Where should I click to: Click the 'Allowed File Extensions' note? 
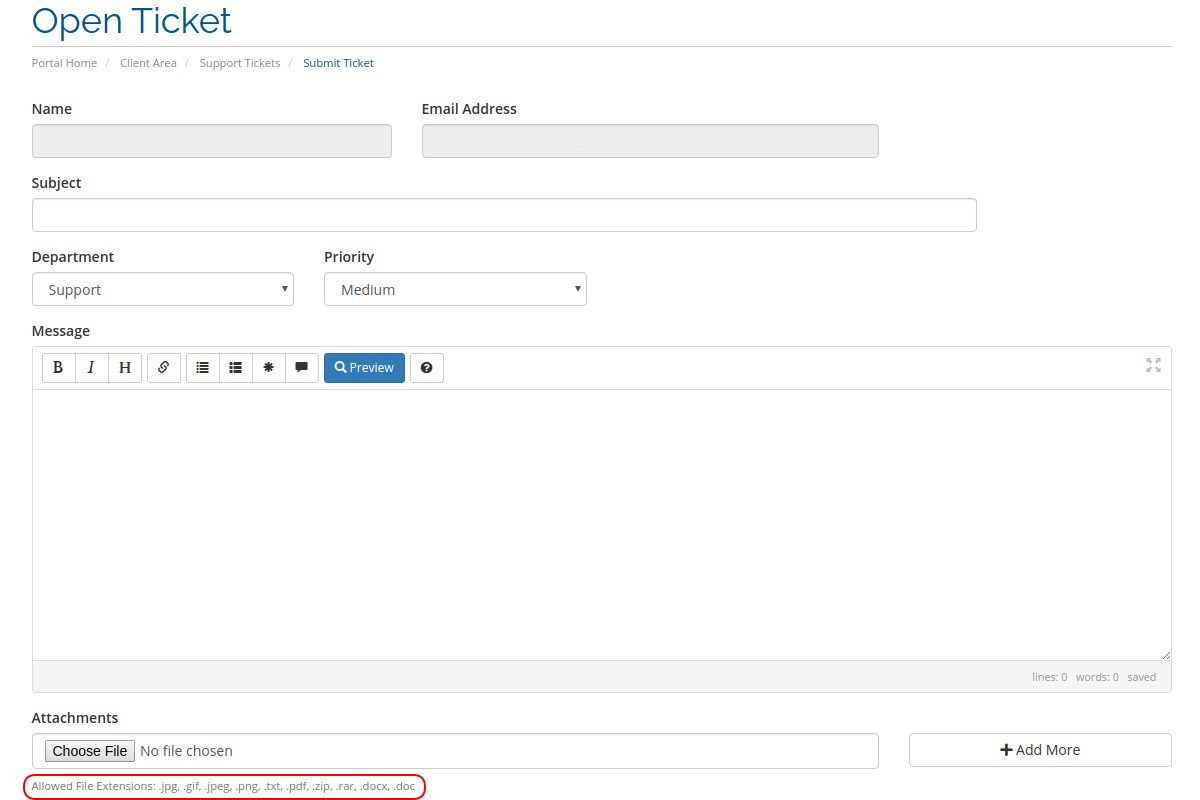click(x=223, y=786)
